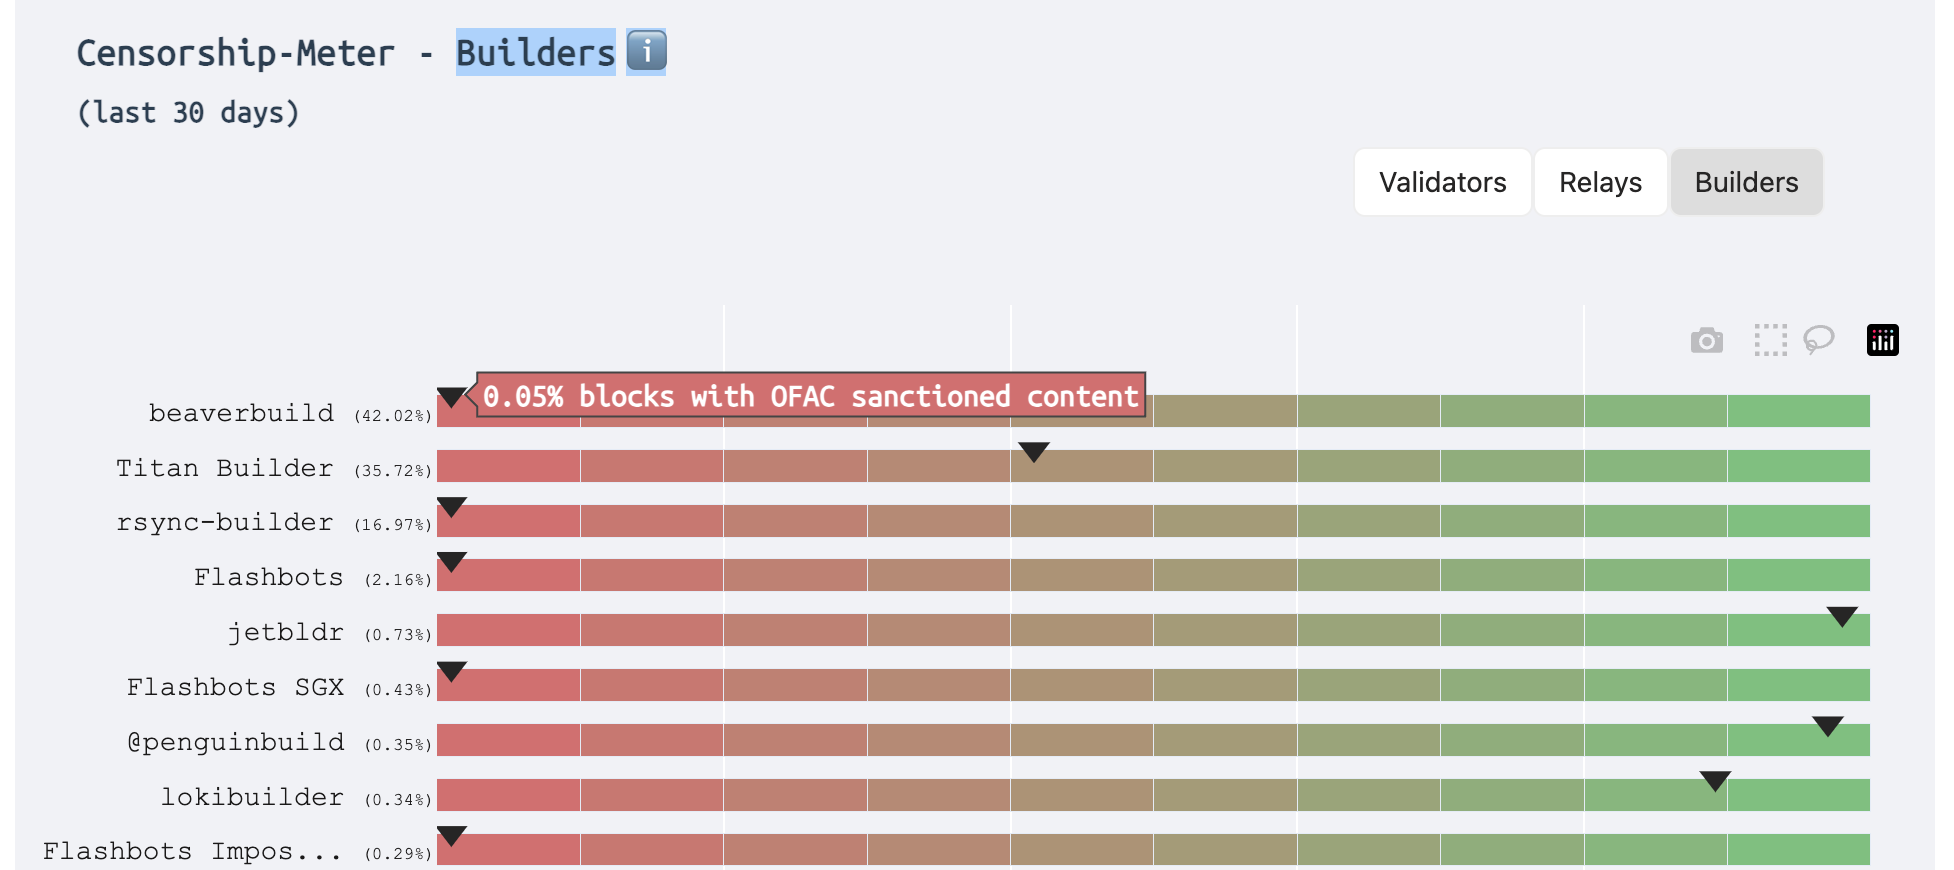Click the jetbldr triangle marker
The image size is (1954, 870).
tap(1841, 615)
